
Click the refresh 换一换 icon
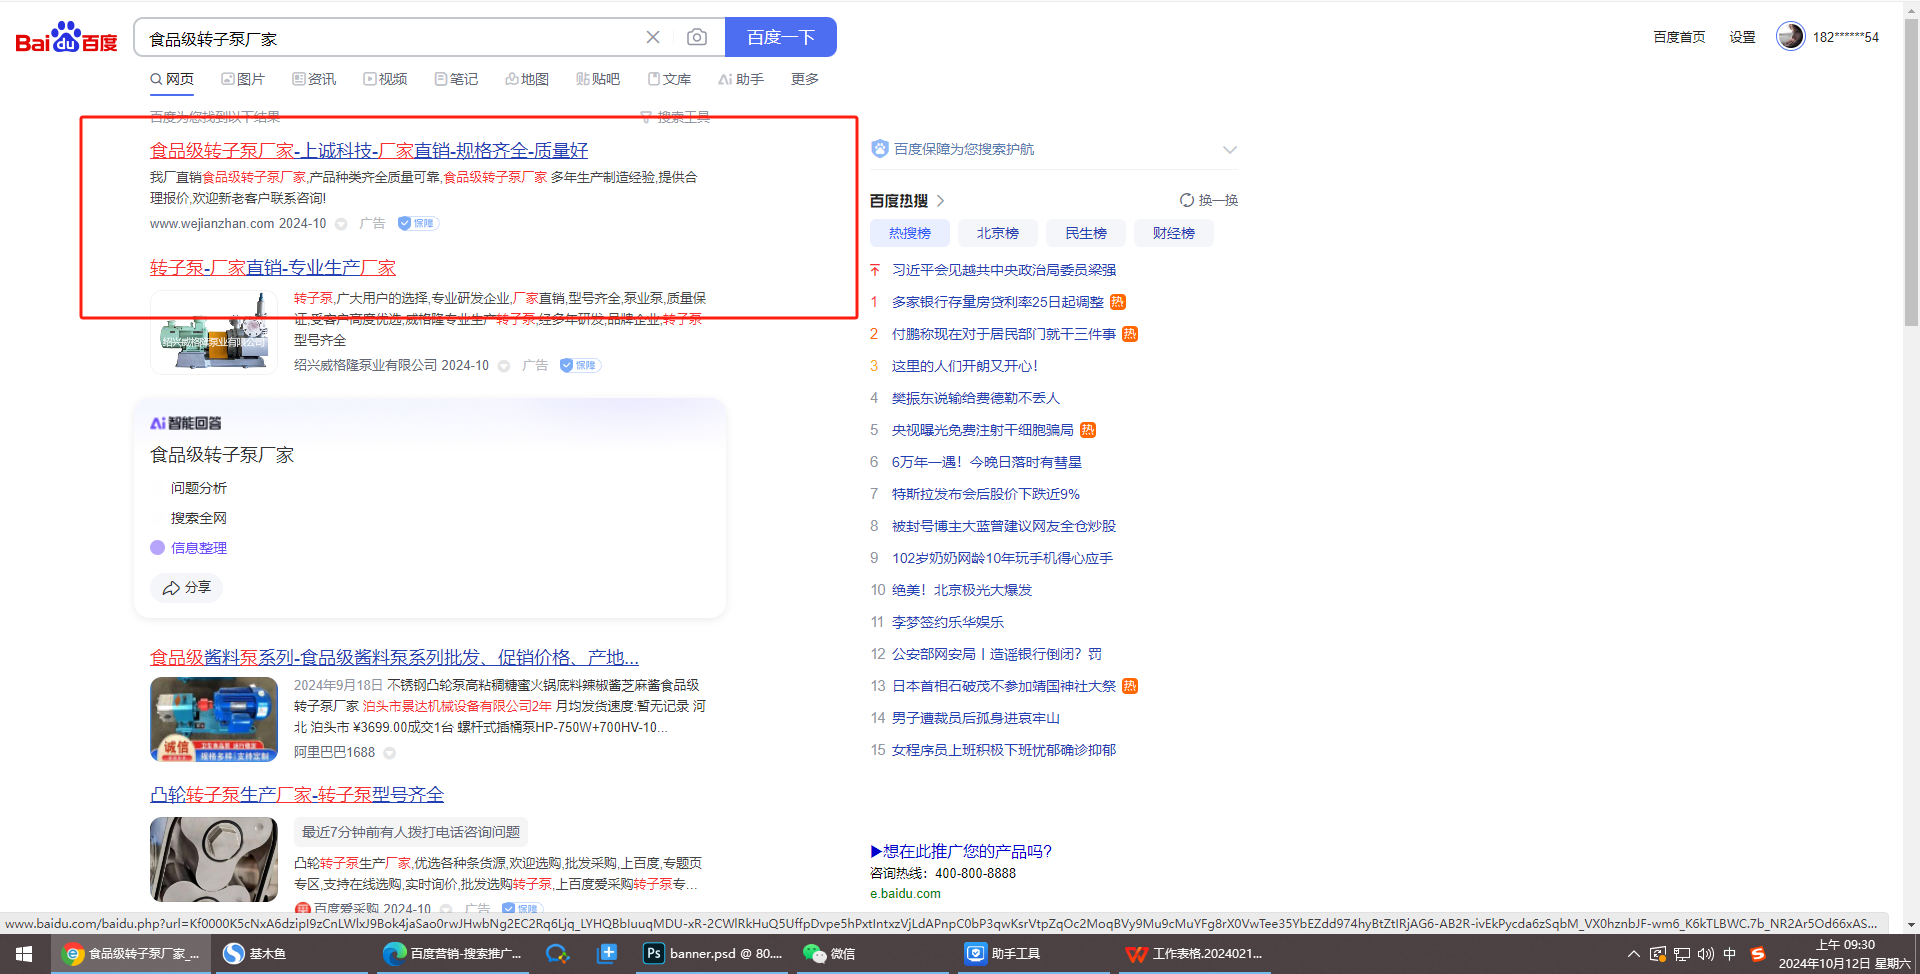click(x=1187, y=200)
